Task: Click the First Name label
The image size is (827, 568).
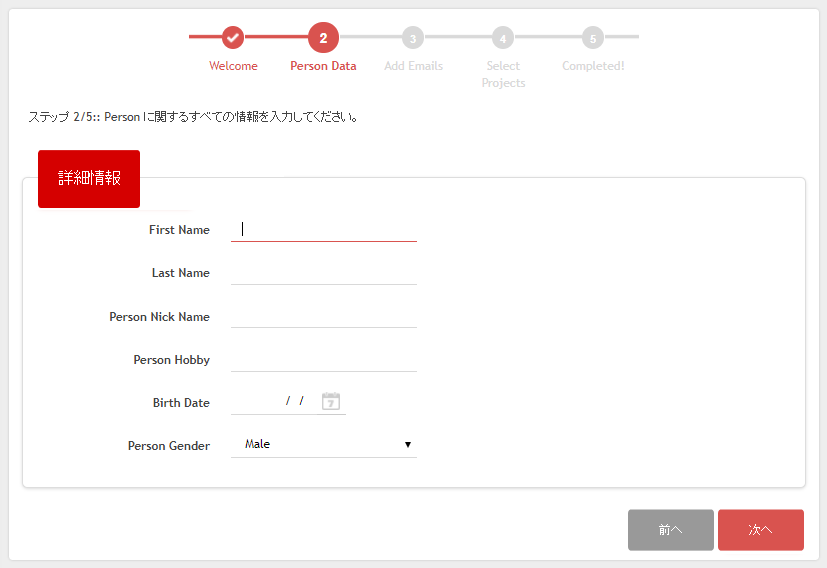Action: [x=179, y=230]
